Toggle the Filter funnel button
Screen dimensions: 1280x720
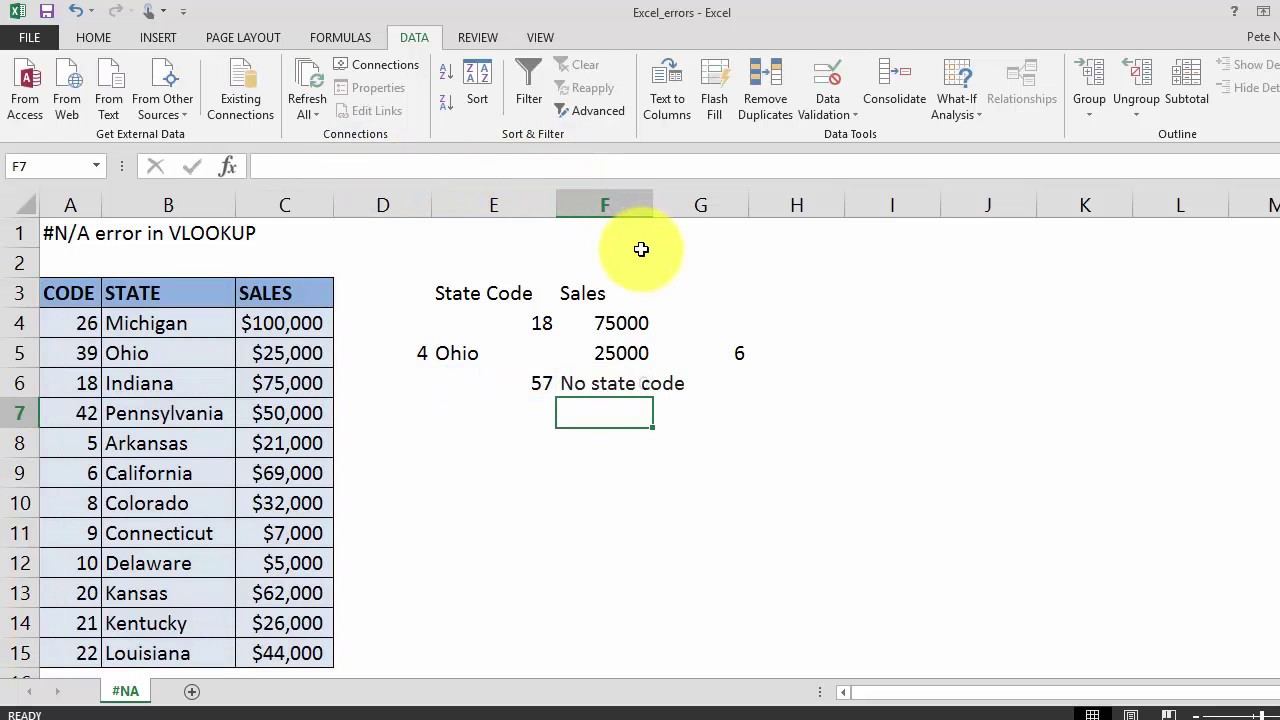click(529, 83)
